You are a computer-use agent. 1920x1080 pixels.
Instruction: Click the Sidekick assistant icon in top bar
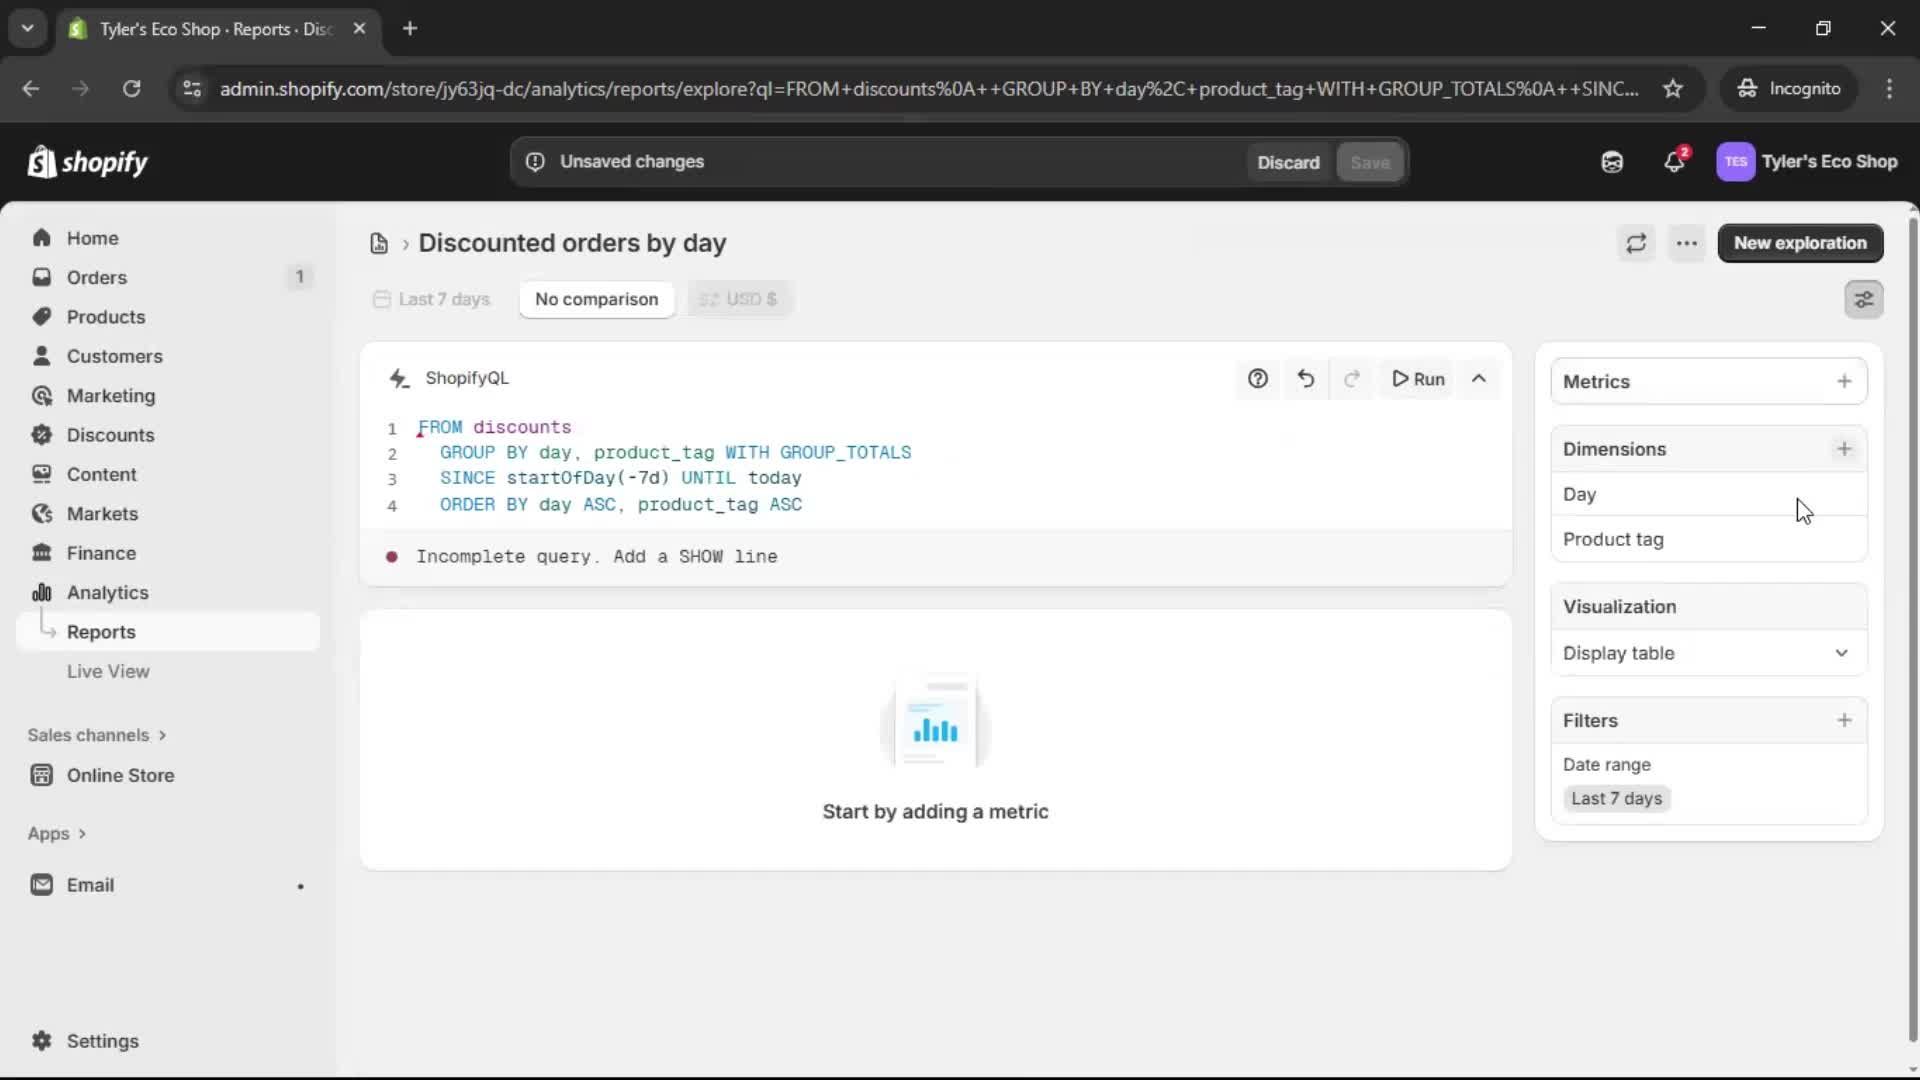coord(1612,162)
